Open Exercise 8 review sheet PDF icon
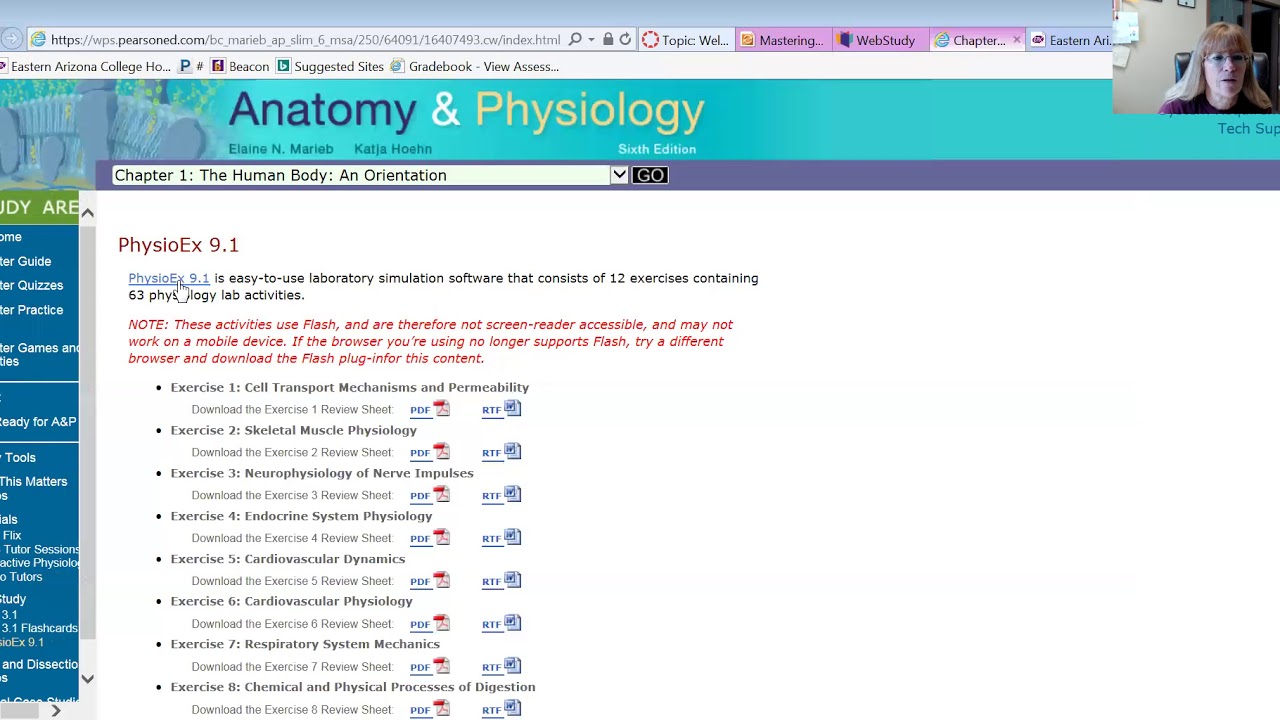Viewport: 1280px width, 720px height. (x=441, y=709)
